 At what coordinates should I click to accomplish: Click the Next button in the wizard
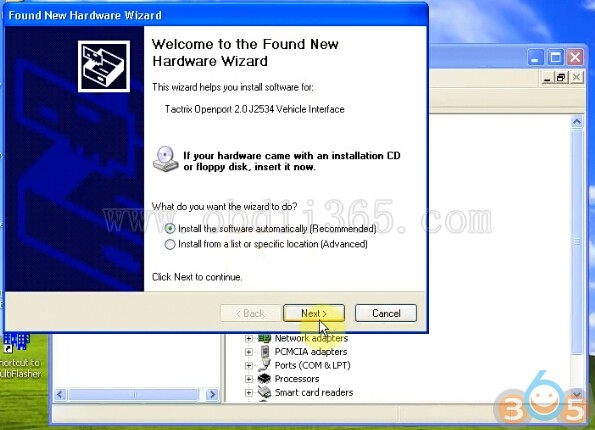[314, 313]
